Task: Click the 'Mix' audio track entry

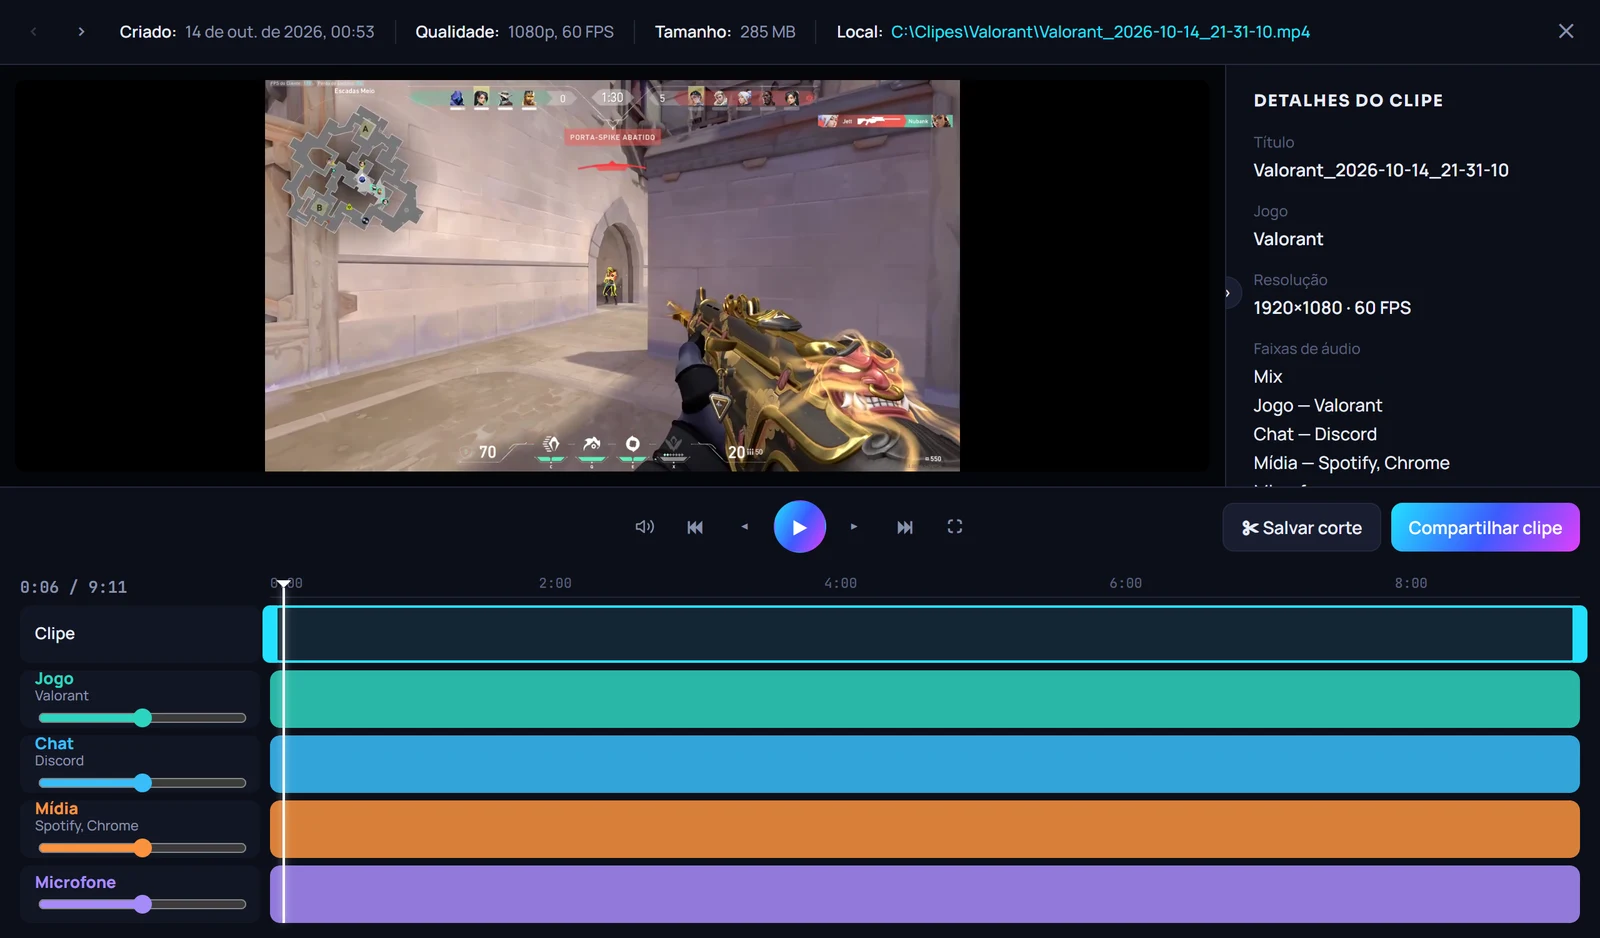Action: click(1268, 377)
